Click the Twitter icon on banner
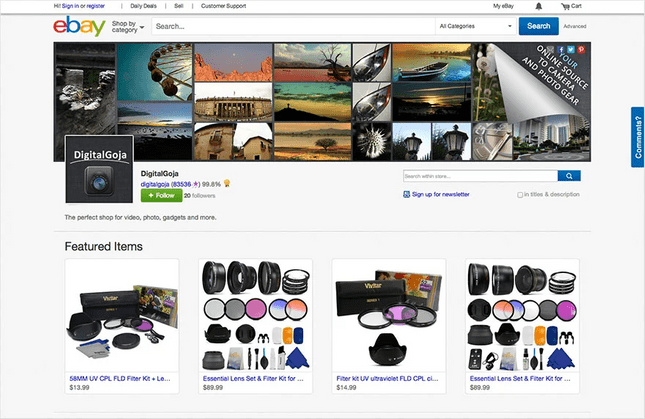Image resolution: width=645 pixels, height=419 pixels. pyautogui.click(x=571, y=49)
